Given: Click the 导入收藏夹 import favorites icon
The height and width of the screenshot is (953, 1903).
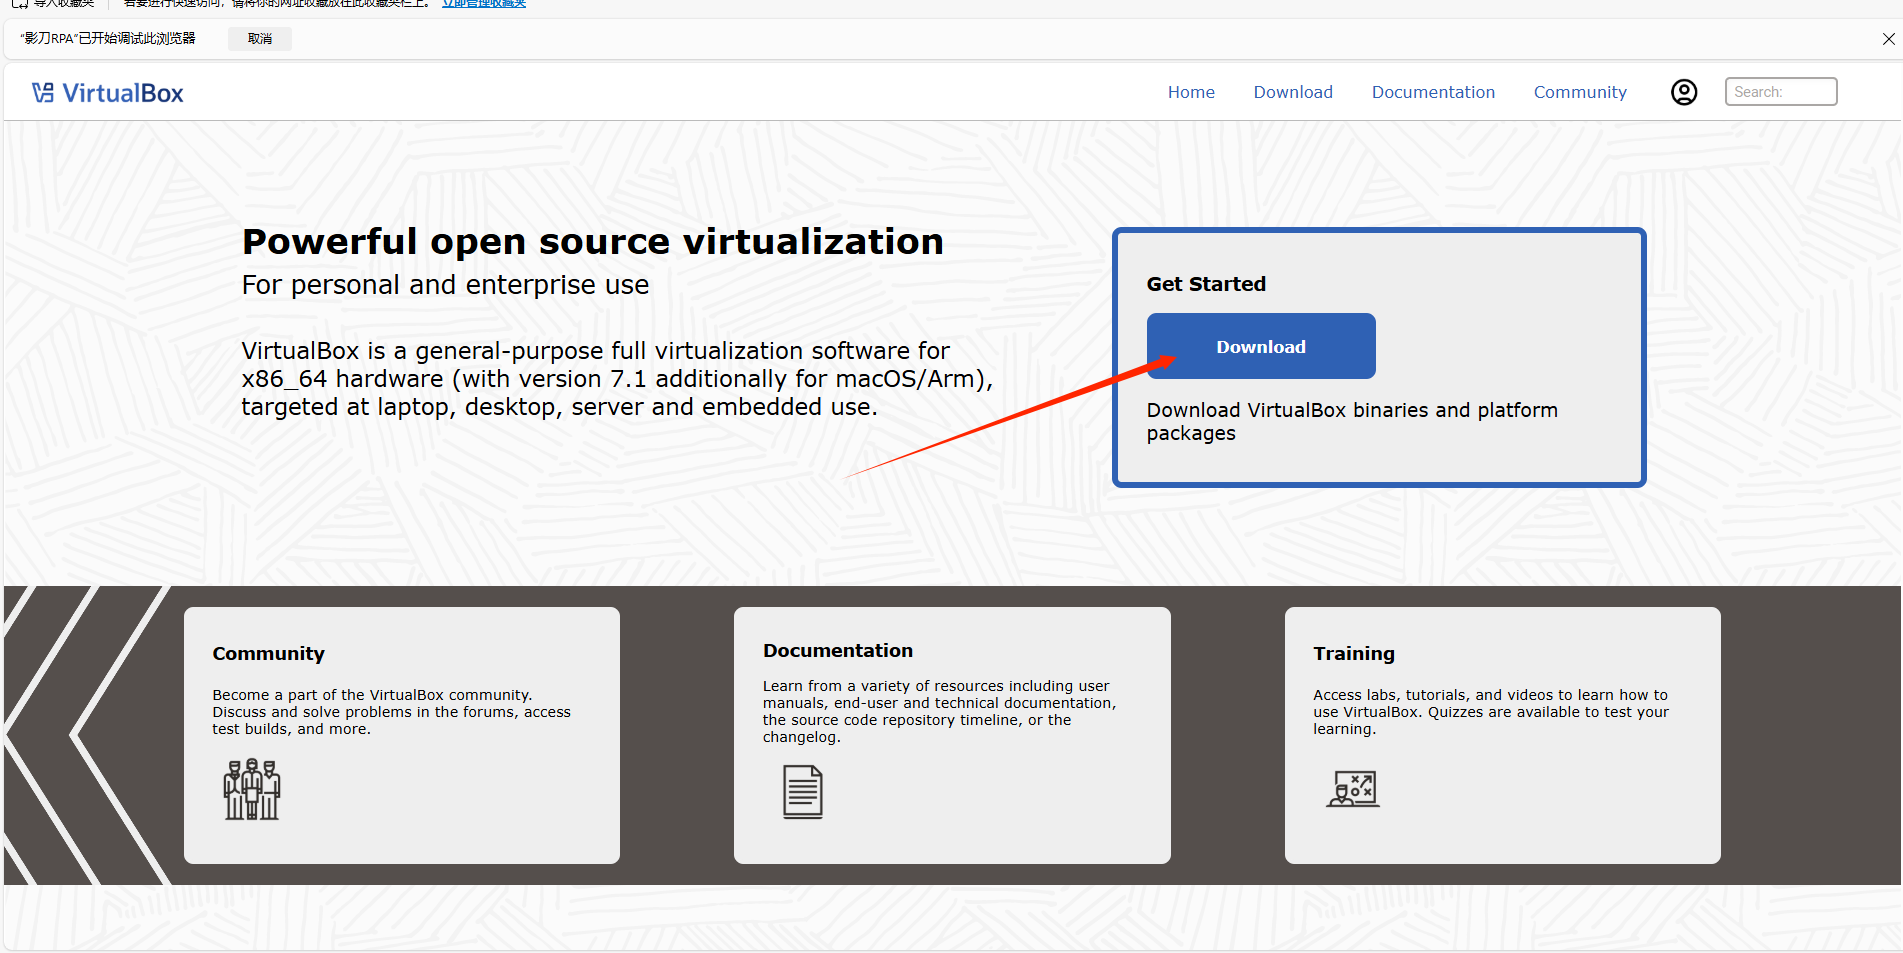Looking at the screenshot, I should pyautogui.click(x=21, y=3).
